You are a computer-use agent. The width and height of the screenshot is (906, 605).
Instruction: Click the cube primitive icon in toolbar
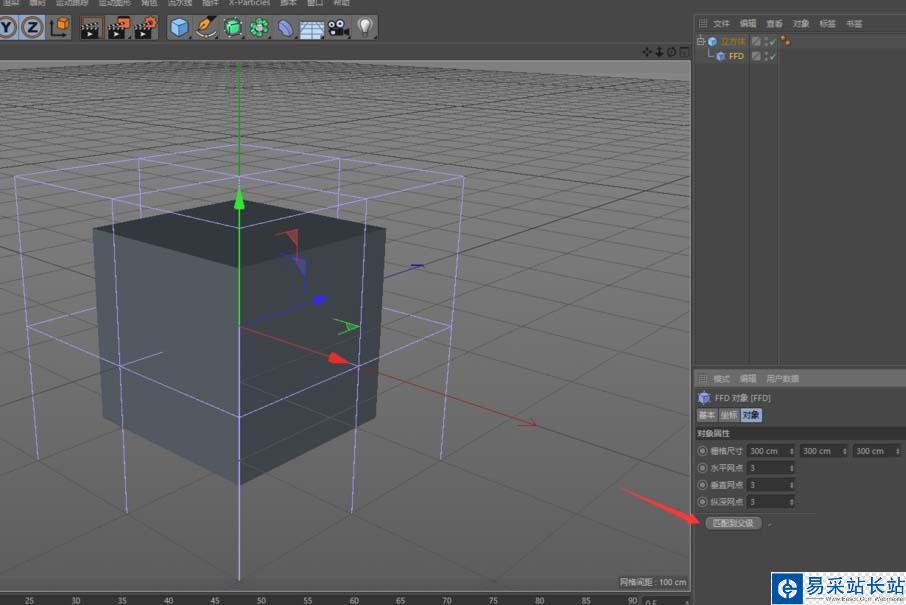pyautogui.click(x=179, y=28)
